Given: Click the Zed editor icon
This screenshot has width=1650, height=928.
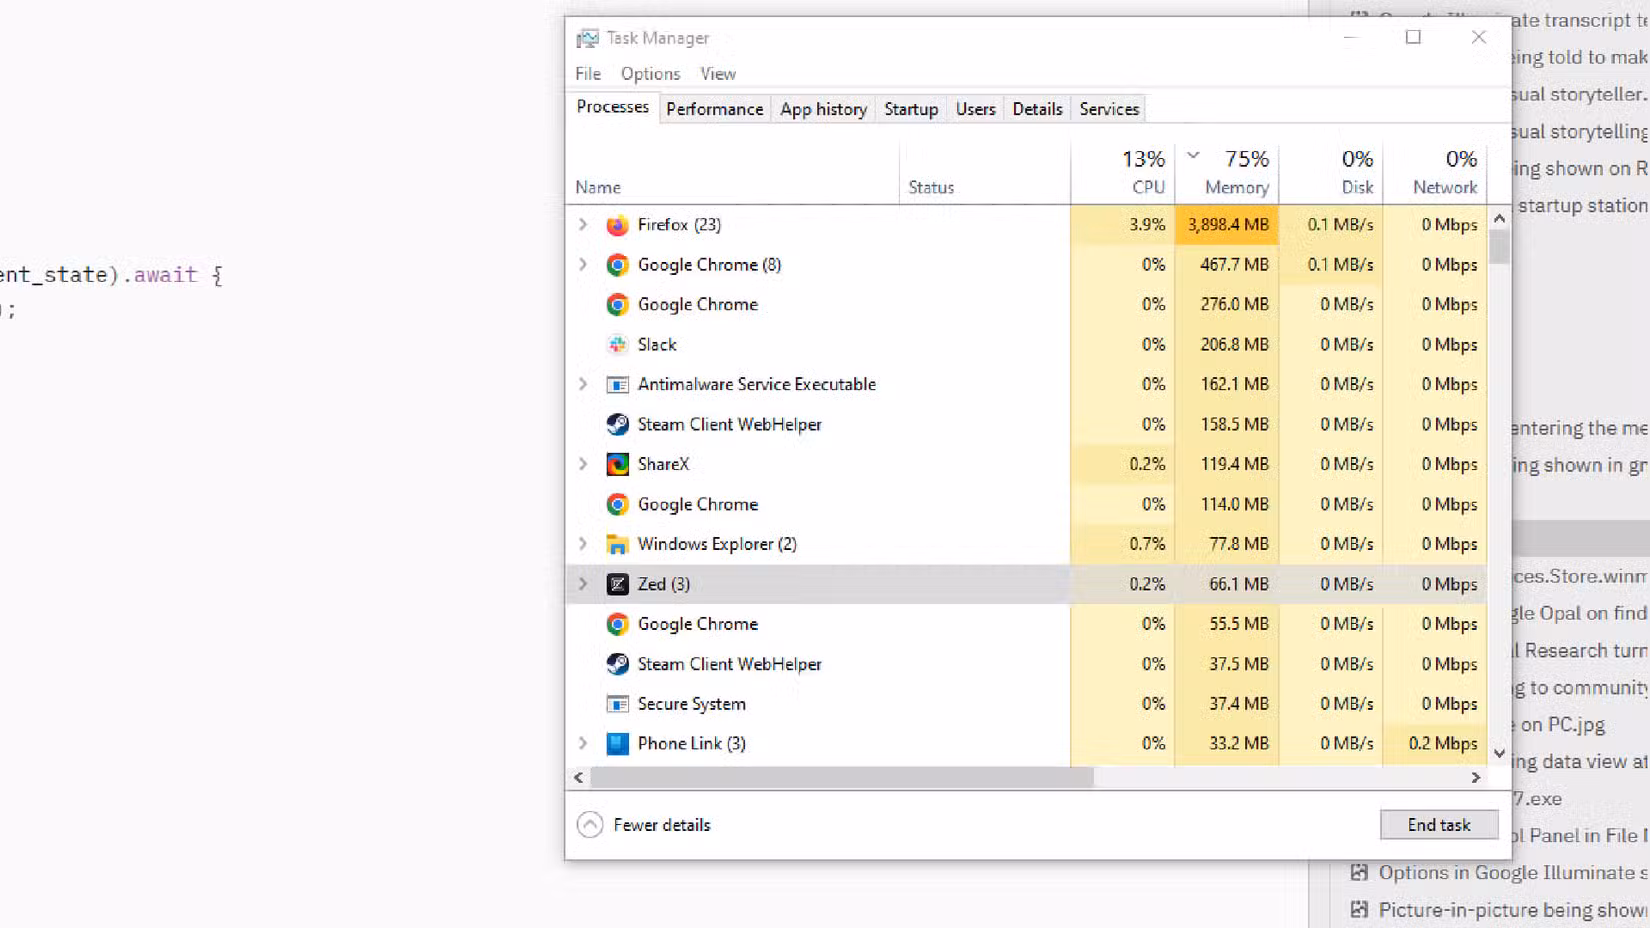Looking at the screenshot, I should pyautogui.click(x=617, y=585).
